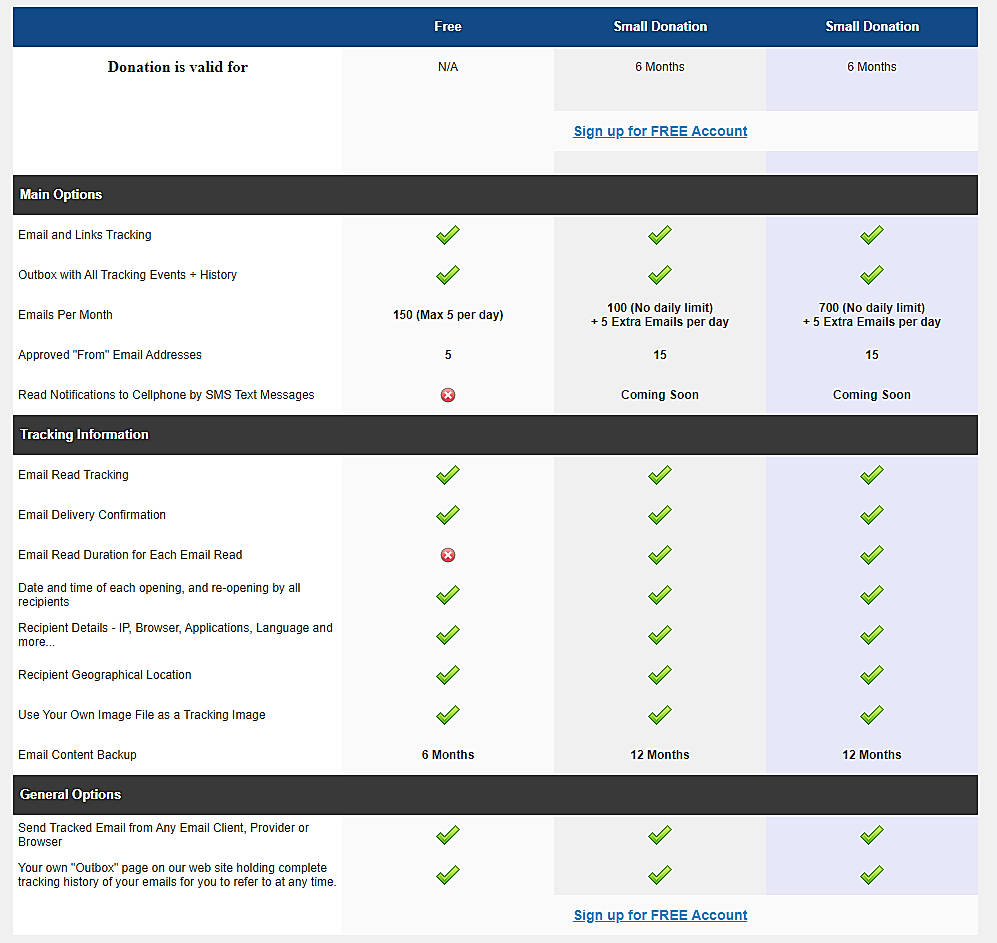Click the Free checkmark for Use Your Own Image File

pos(448,715)
